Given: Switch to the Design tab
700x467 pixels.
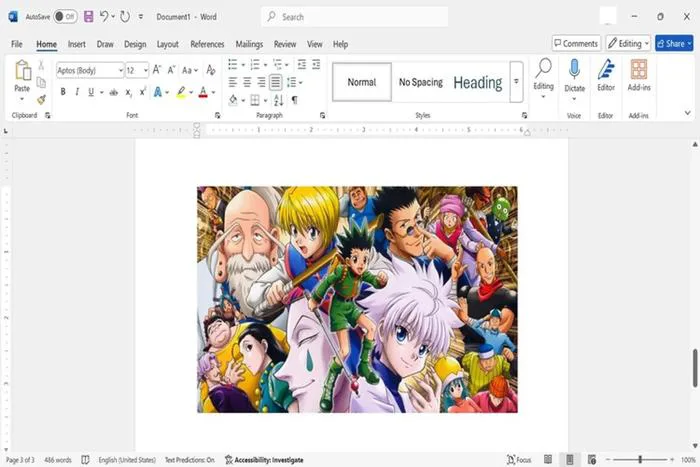Looking at the screenshot, I should [x=135, y=44].
